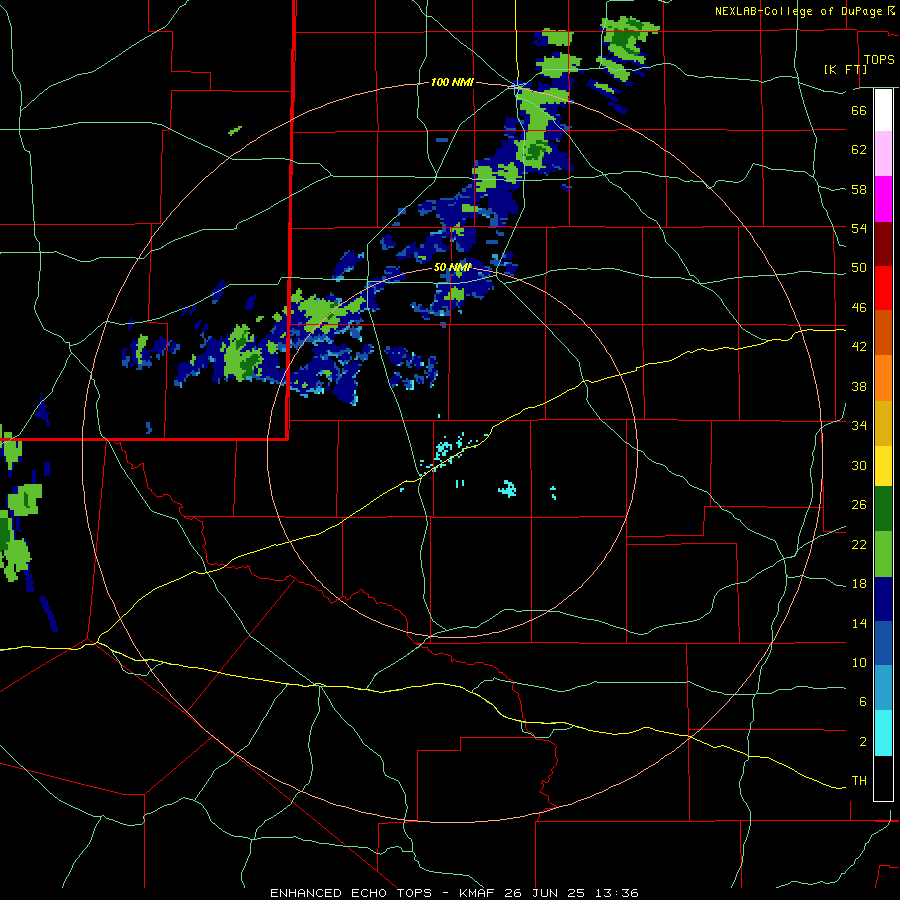
Task: Click the legend value '6'
Action: click(863, 702)
